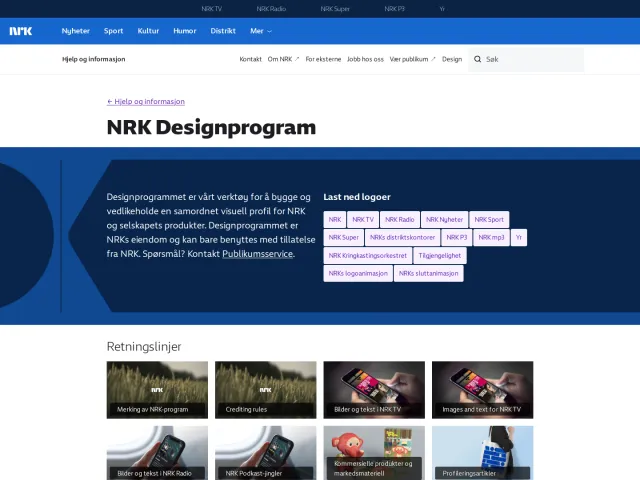Open the Sport section
Viewport: 640px width, 480px height.
click(113, 31)
